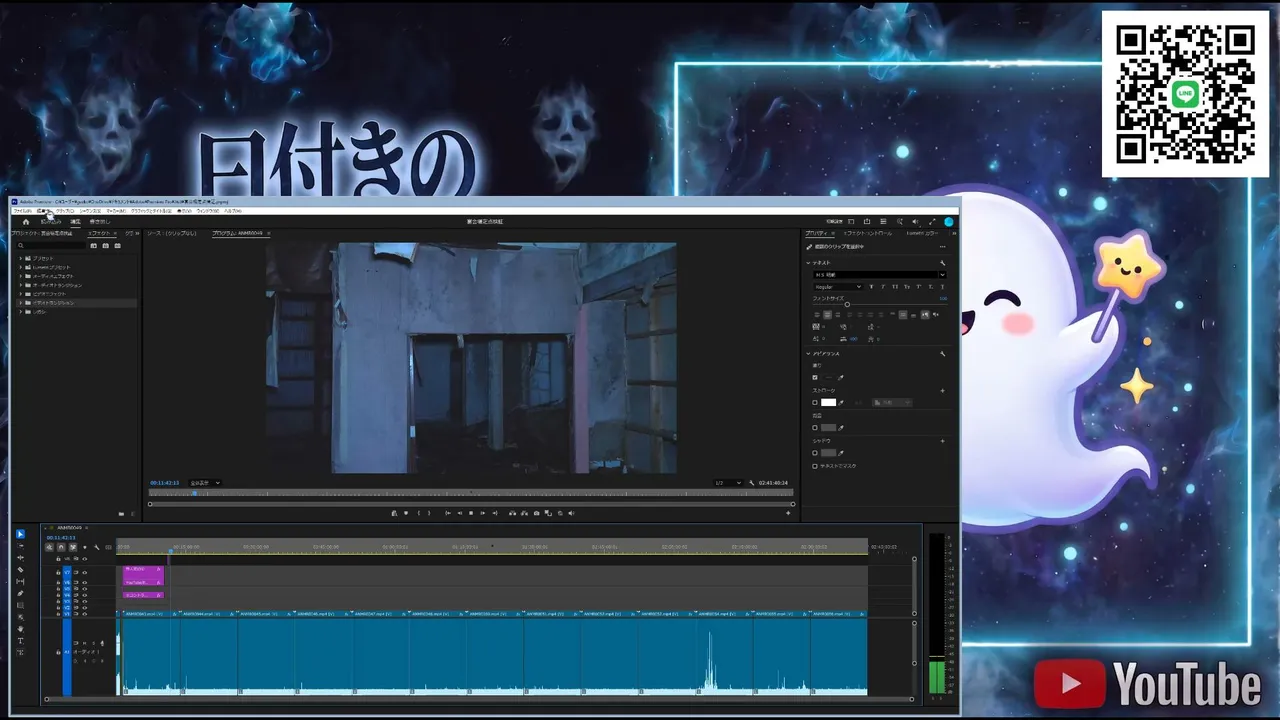Open the Appearance section wrench settings
This screenshot has width=1280, height=720.
(942, 354)
